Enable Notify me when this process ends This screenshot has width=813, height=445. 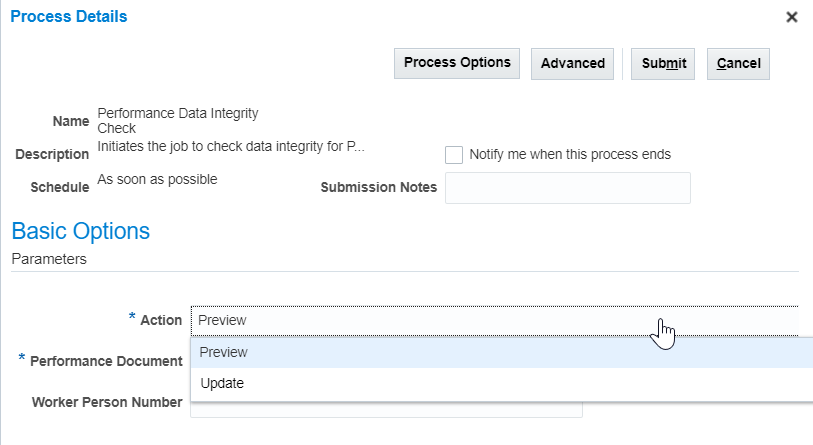(454, 155)
